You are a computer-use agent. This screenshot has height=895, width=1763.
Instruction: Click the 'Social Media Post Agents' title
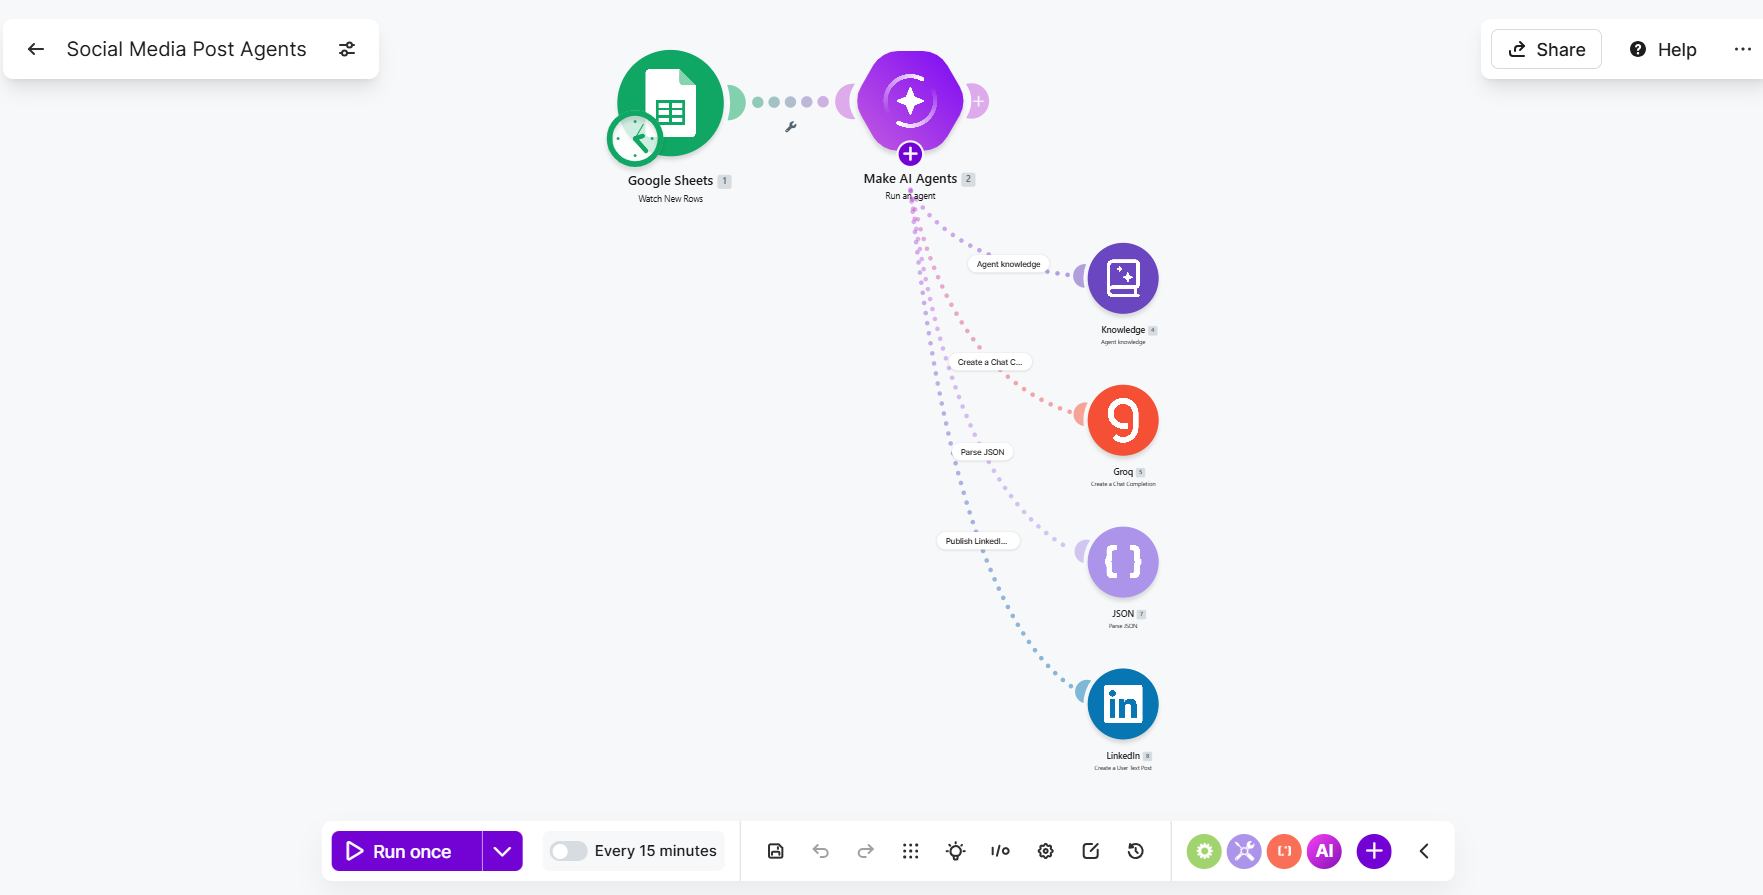coord(186,49)
